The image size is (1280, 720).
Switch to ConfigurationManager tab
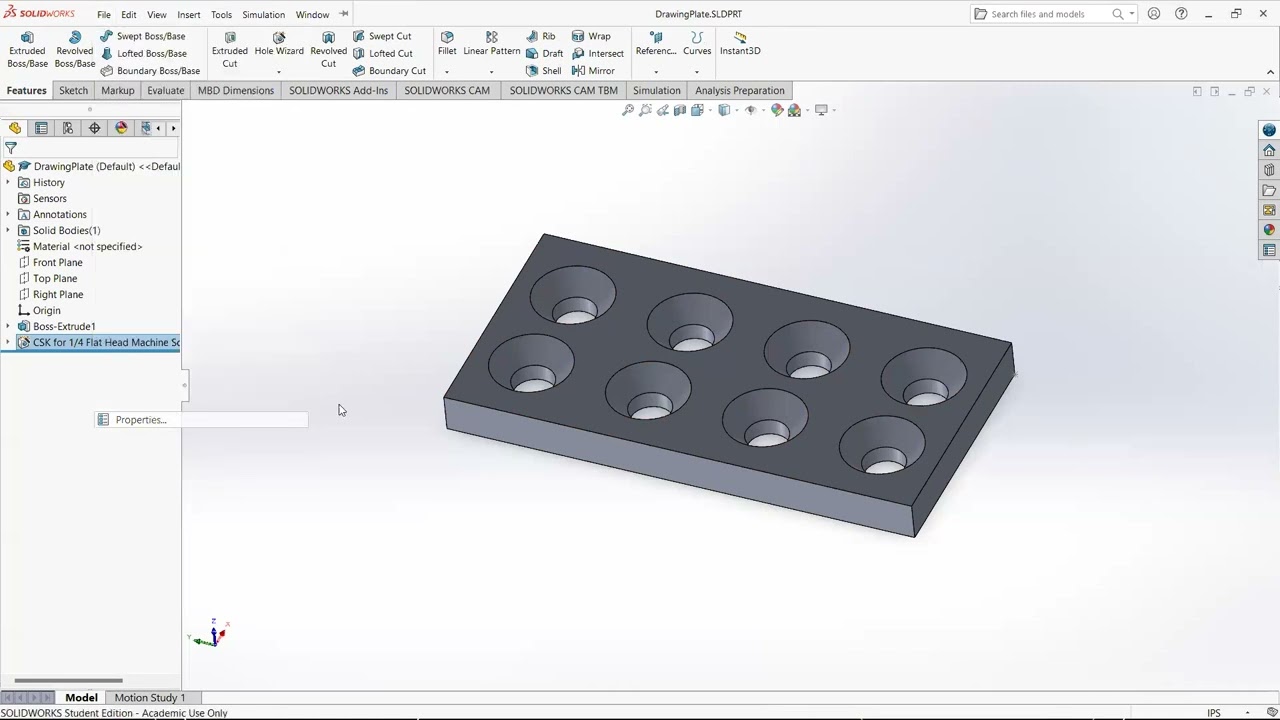[68, 128]
